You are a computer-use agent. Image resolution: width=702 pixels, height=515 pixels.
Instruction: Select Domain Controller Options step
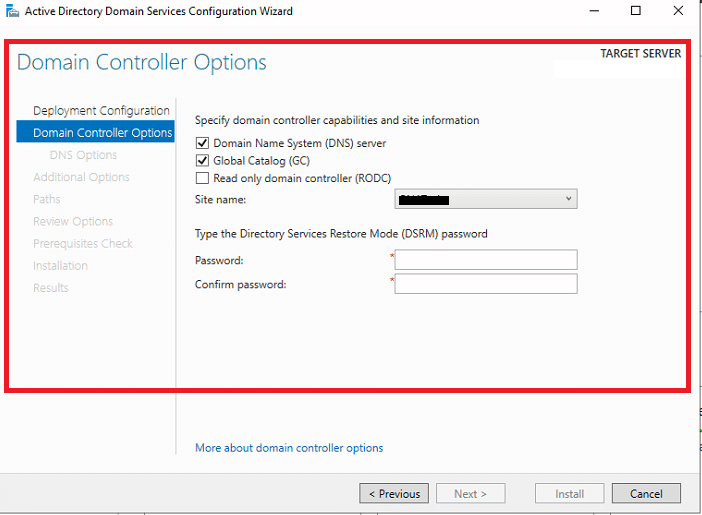tap(95, 133)
